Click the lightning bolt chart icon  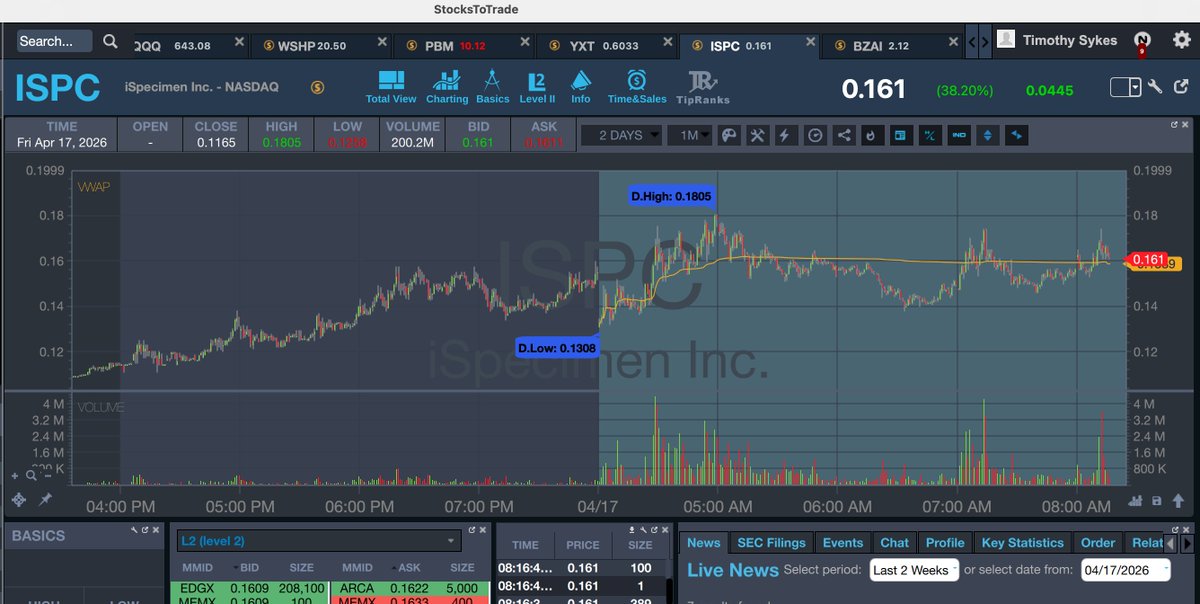pos(787,135)
